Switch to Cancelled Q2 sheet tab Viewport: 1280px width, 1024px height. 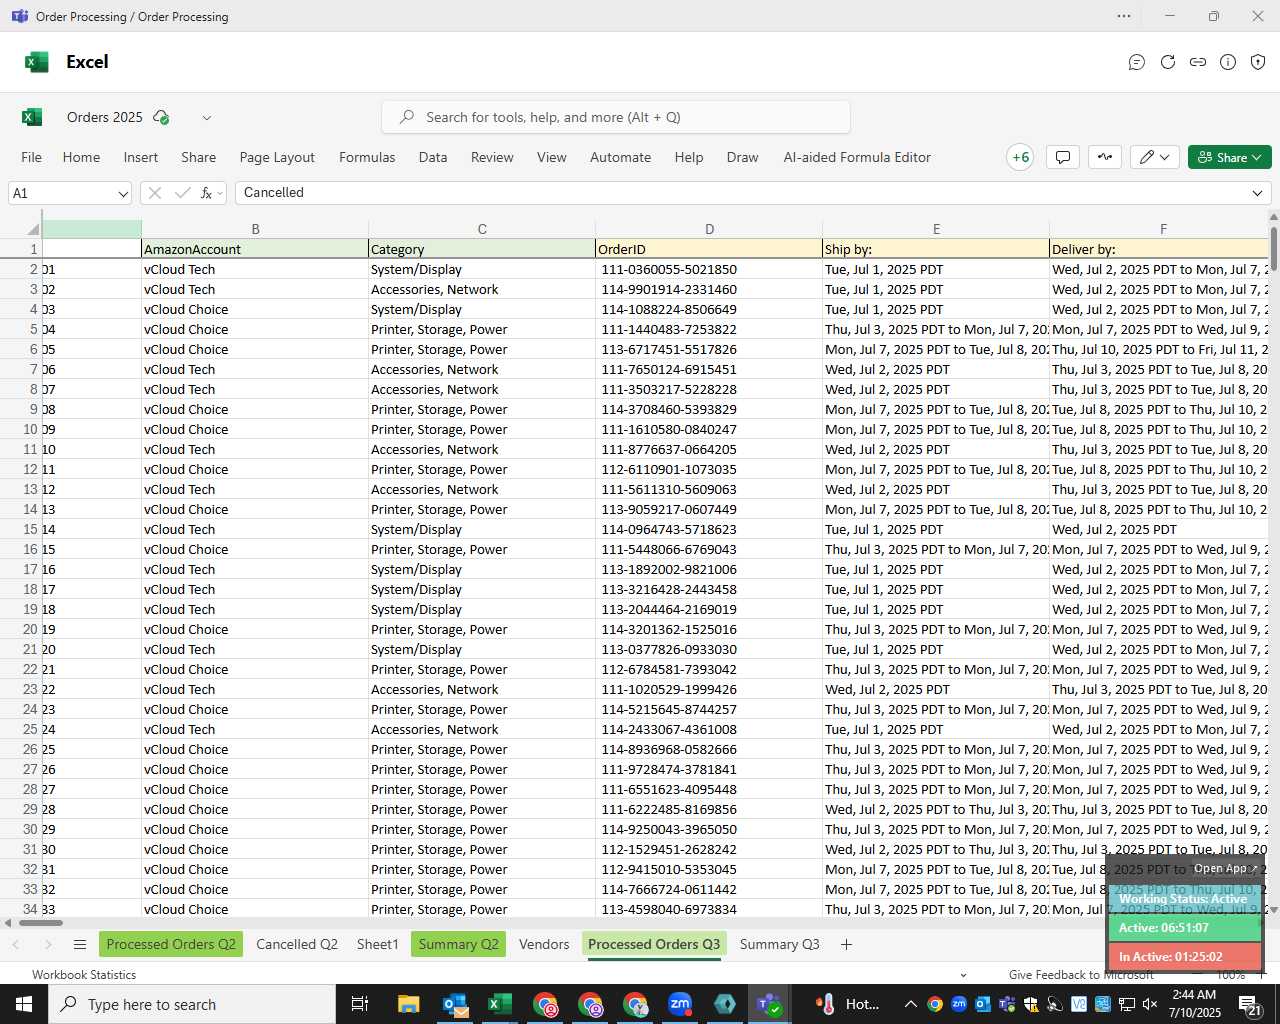click(297, 944)
